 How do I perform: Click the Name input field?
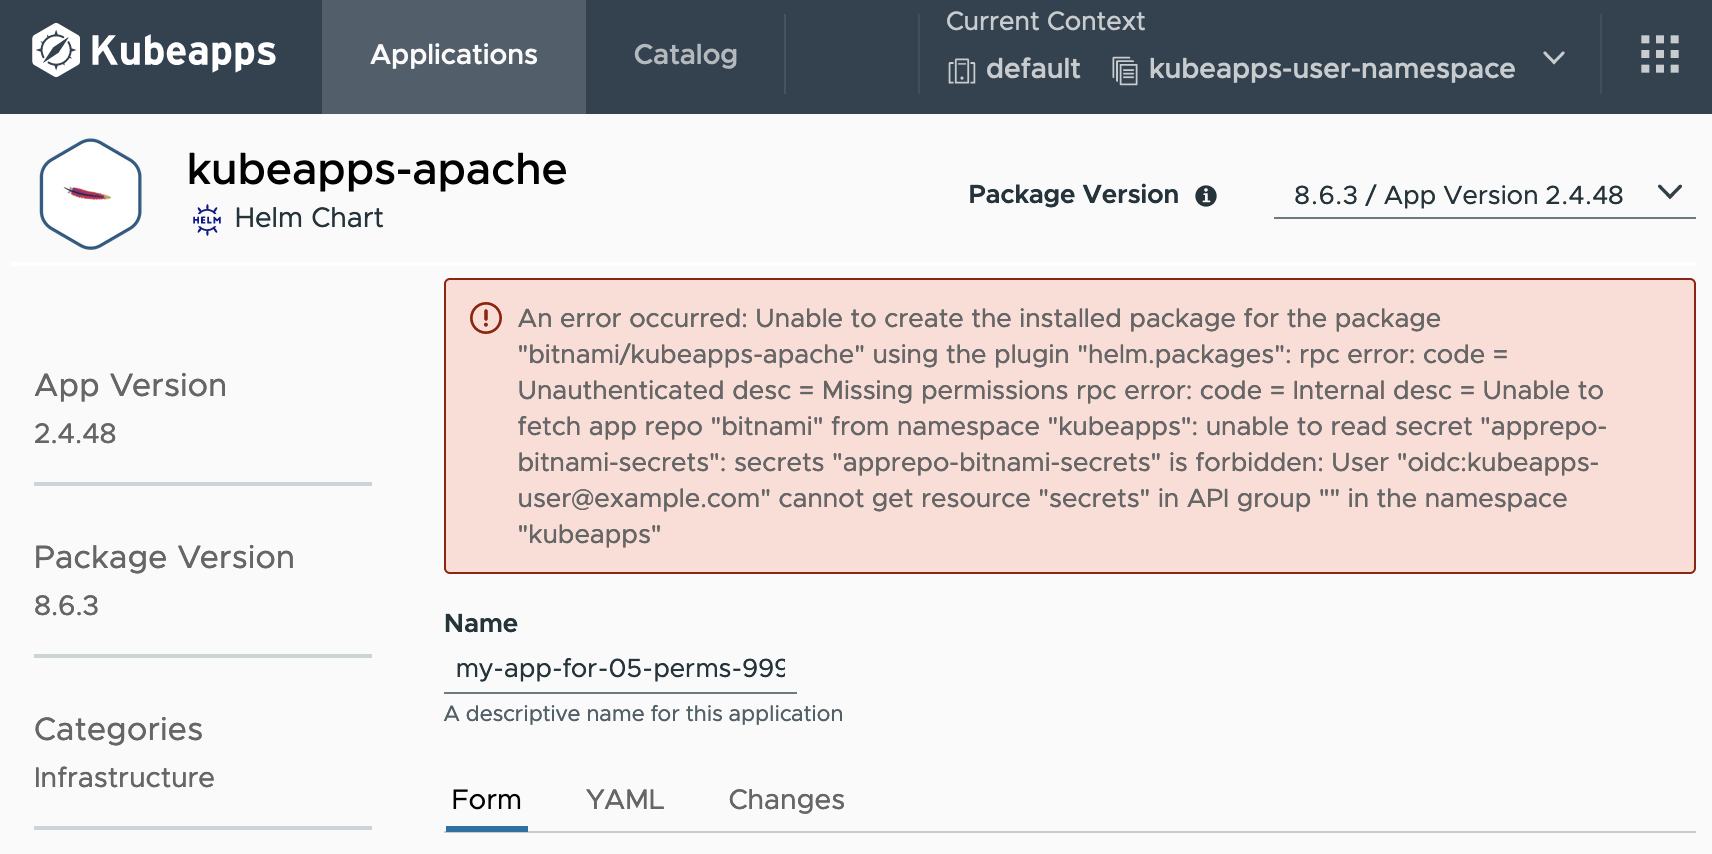coord(620,668)
